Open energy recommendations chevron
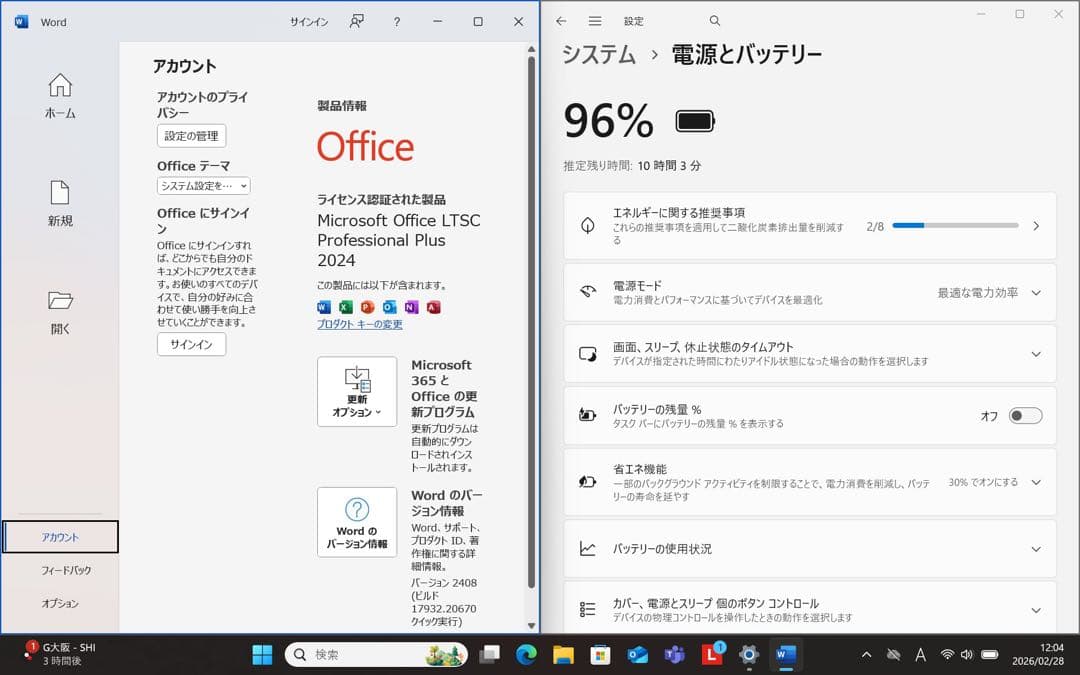 click(1036, 226)
